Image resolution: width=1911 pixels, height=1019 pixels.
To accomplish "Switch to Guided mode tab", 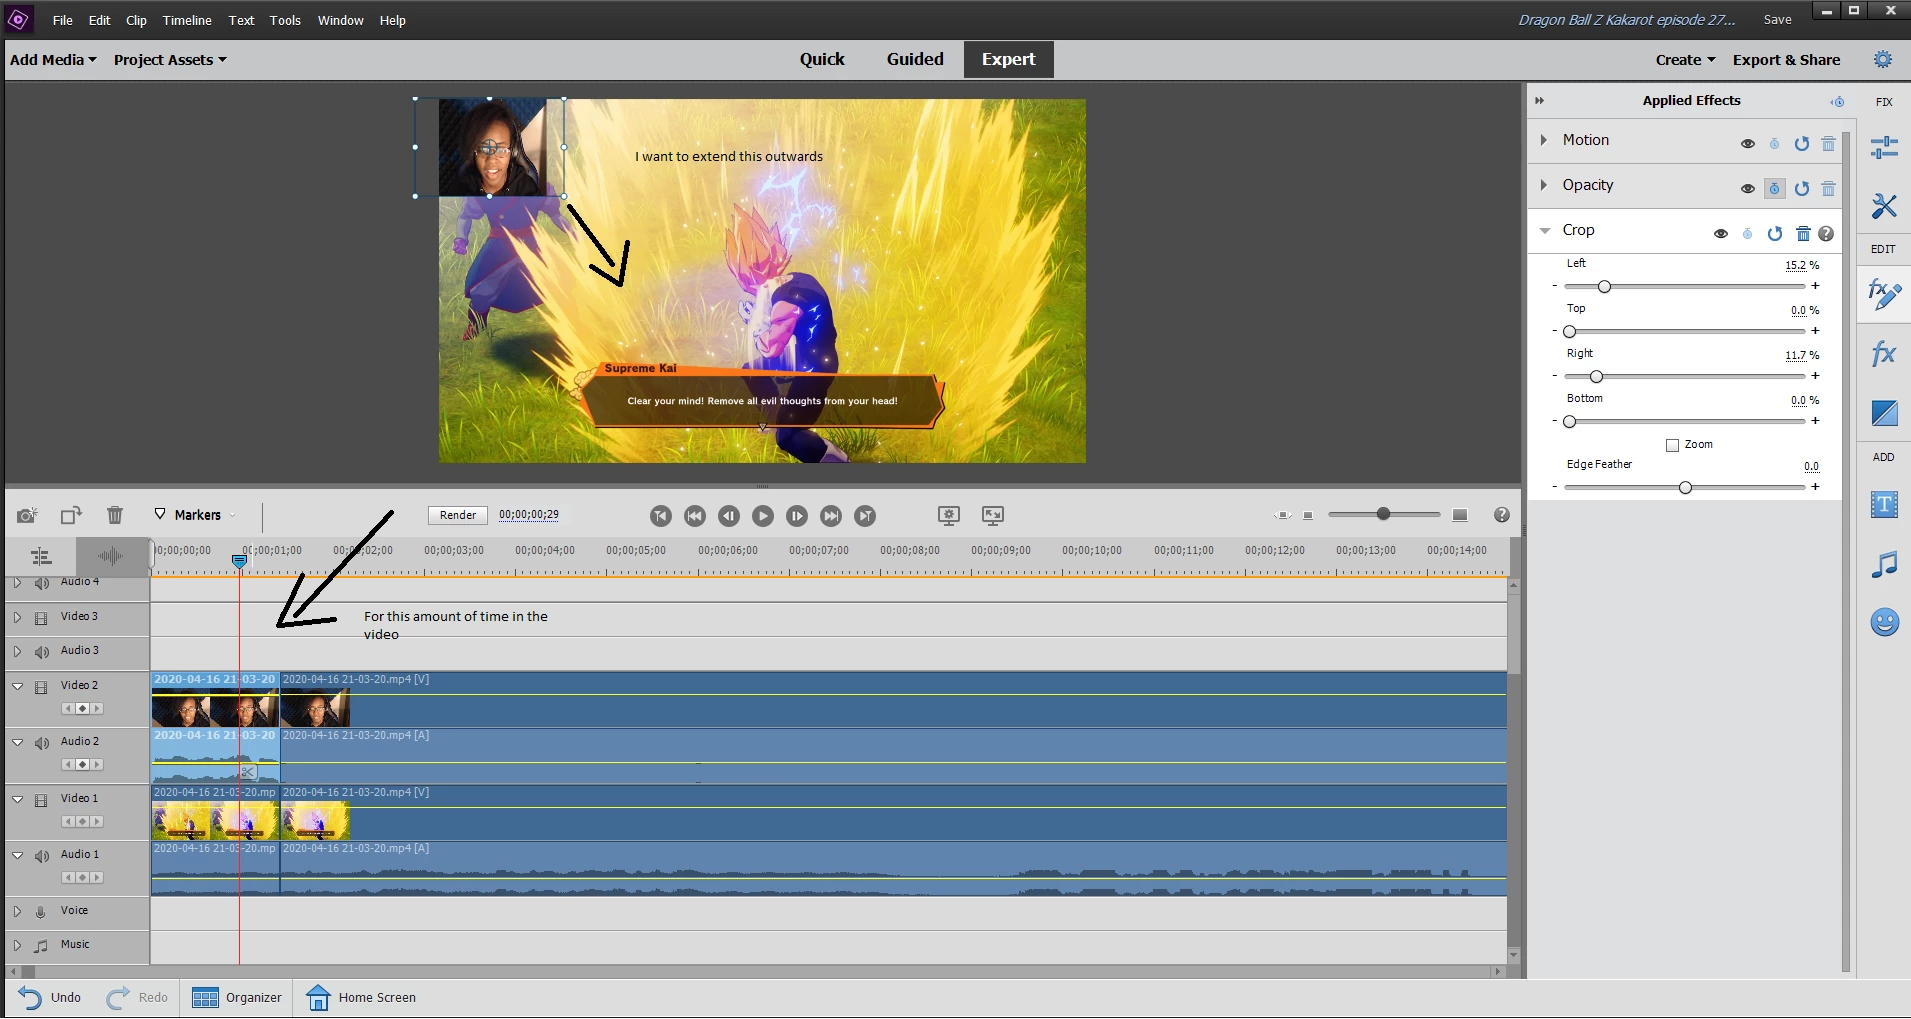I will (915, 59).
